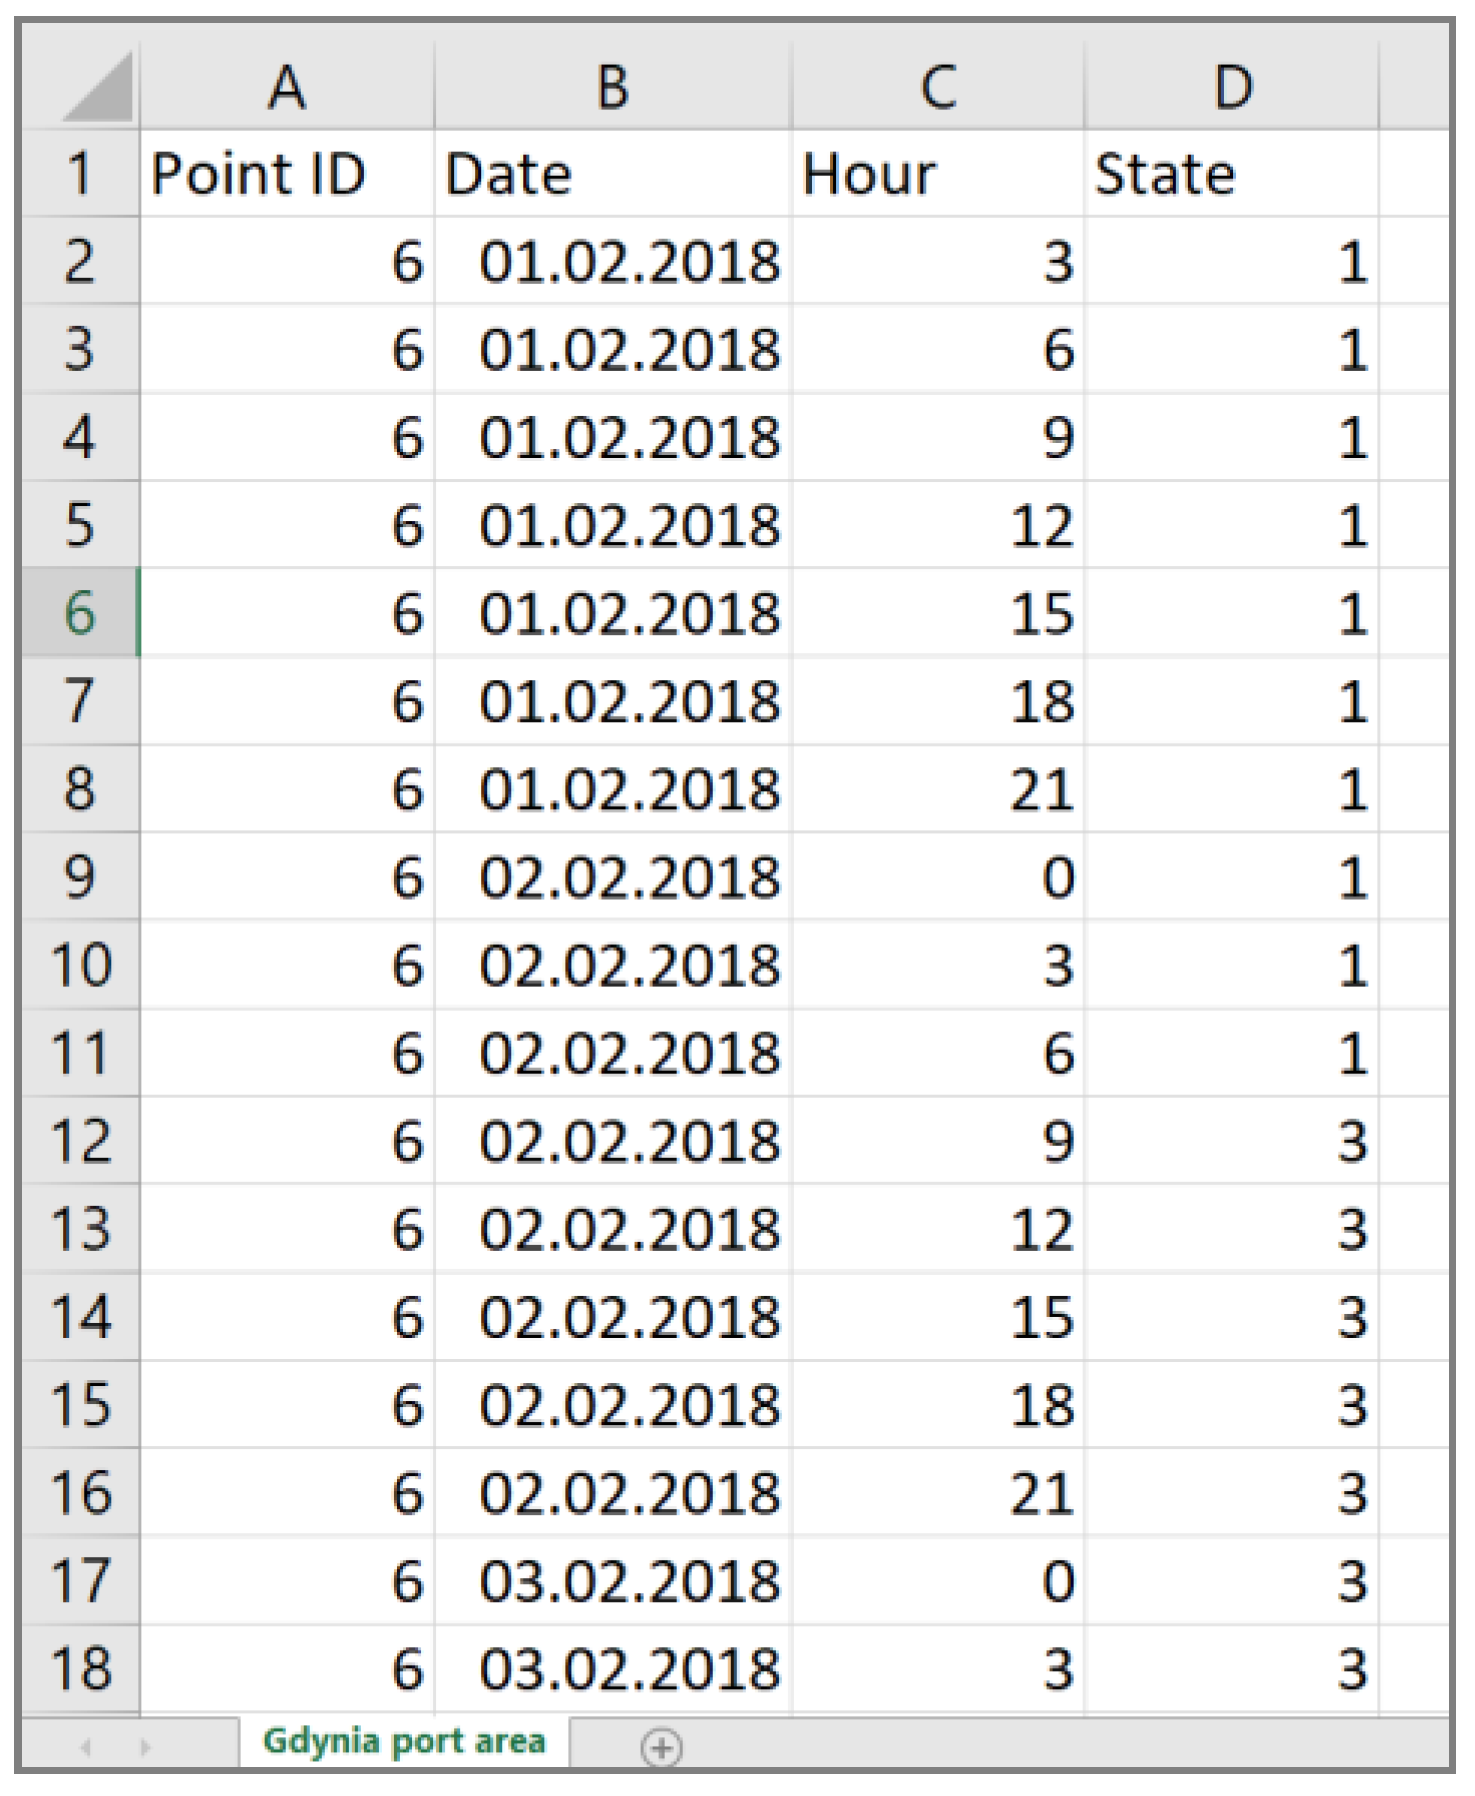Image resolution: width=1475 pixels, height=1796 pixels.
Task: Select row 18 header
Action: pyautogui.click(x=80, y=1669)
